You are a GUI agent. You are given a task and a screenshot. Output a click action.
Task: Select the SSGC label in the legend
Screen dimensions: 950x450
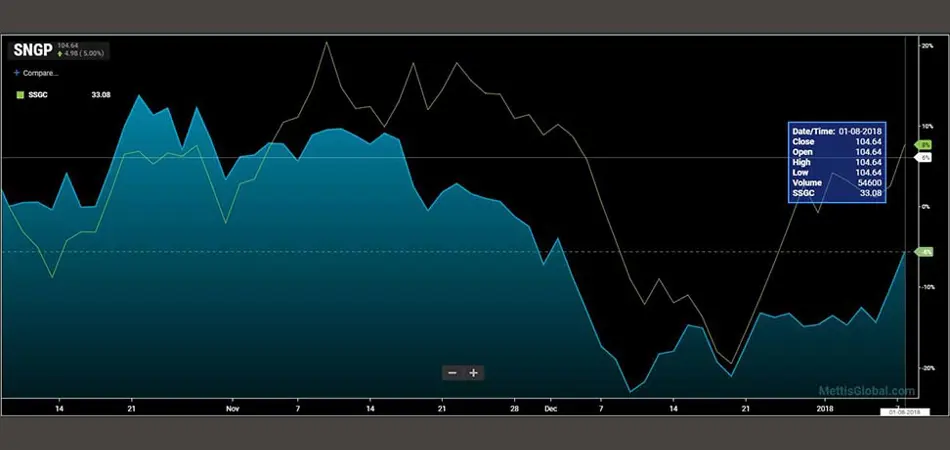click(39, 94)
